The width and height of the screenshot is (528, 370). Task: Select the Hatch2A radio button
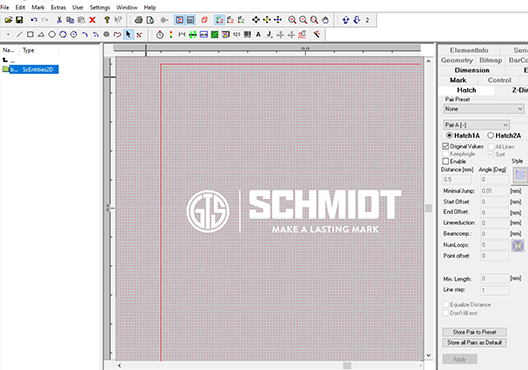click(490, 135)
